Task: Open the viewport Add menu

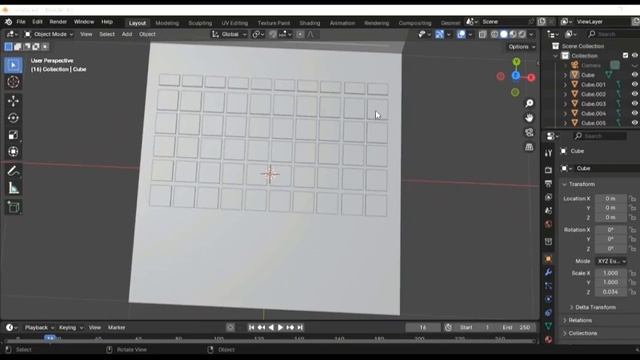Action: (x=127, y=34)
